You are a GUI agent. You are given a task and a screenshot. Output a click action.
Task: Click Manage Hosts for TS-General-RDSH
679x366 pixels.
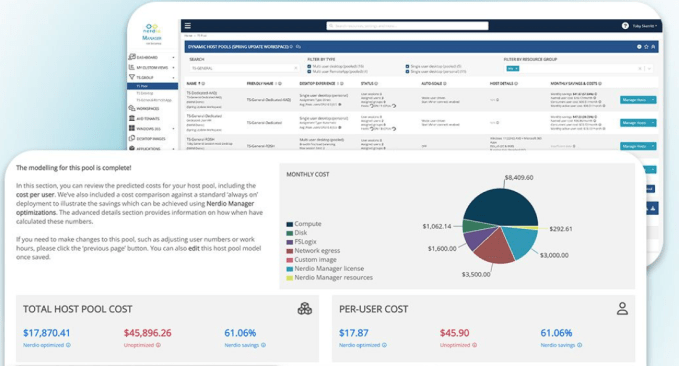pyautogui.click(x=634, y=146)
